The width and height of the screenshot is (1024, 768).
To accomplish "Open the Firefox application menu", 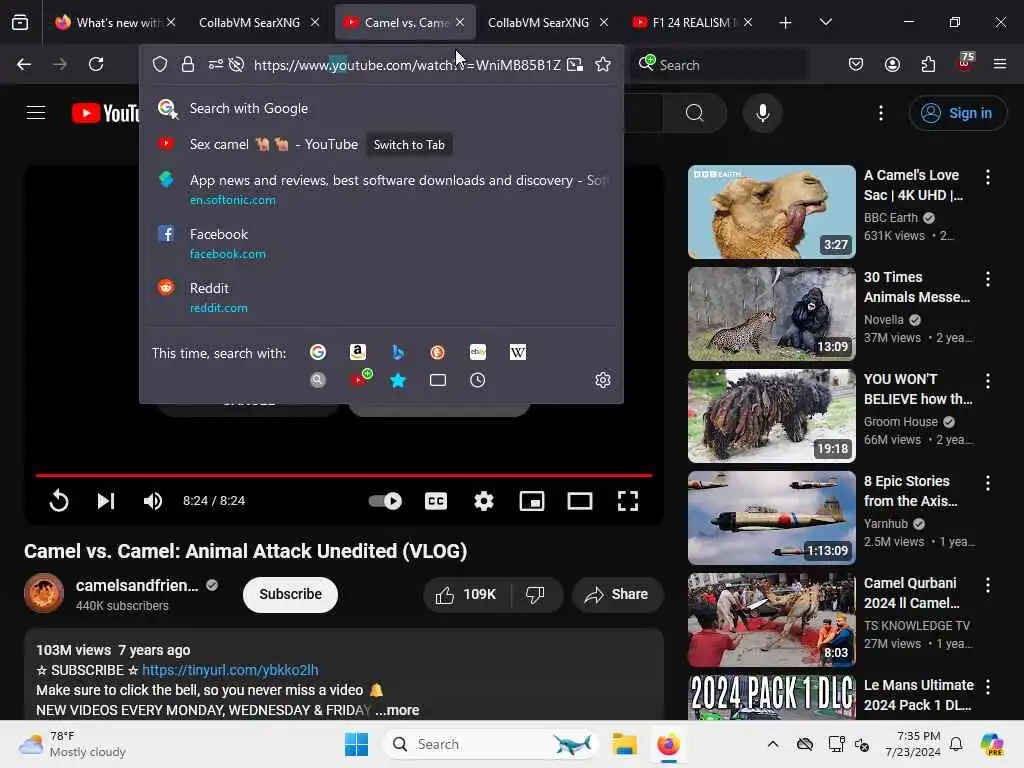I will pos(1000,64).
